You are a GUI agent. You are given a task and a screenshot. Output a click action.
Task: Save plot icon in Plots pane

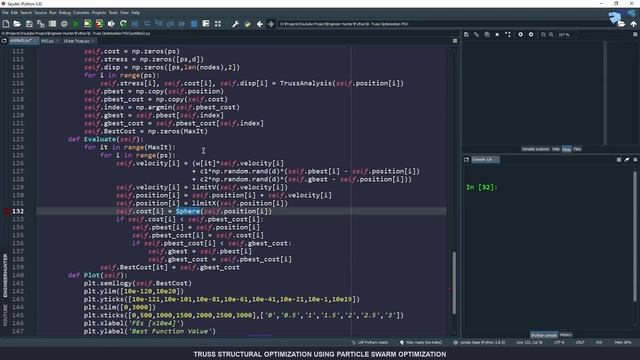[x=466, y=35]
